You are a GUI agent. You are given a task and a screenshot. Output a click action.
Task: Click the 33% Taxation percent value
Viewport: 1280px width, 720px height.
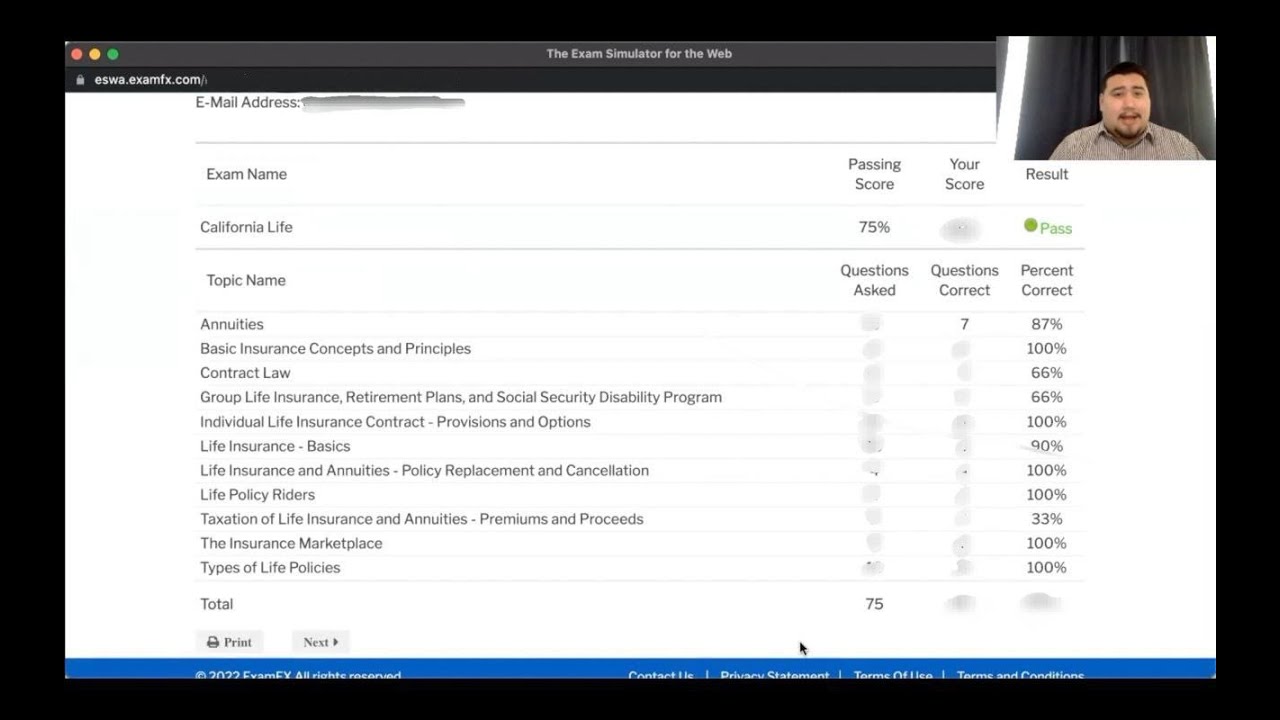click(x=1046, y=519)
